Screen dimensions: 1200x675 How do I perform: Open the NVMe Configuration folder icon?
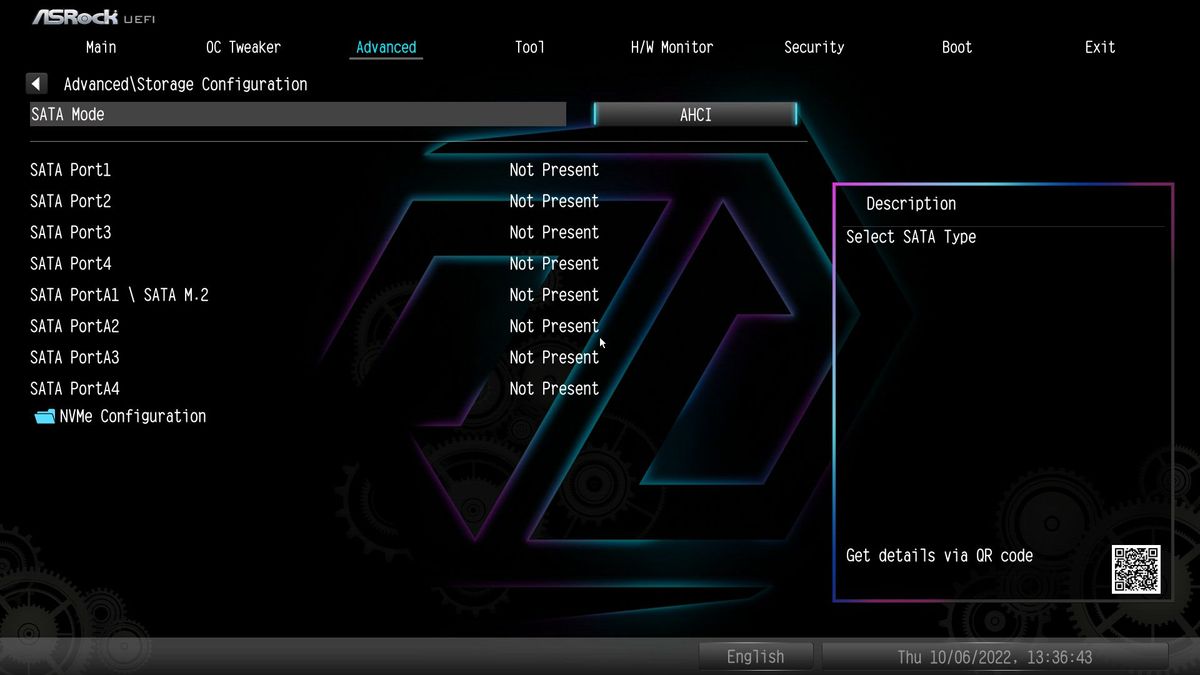click(44, 416)
